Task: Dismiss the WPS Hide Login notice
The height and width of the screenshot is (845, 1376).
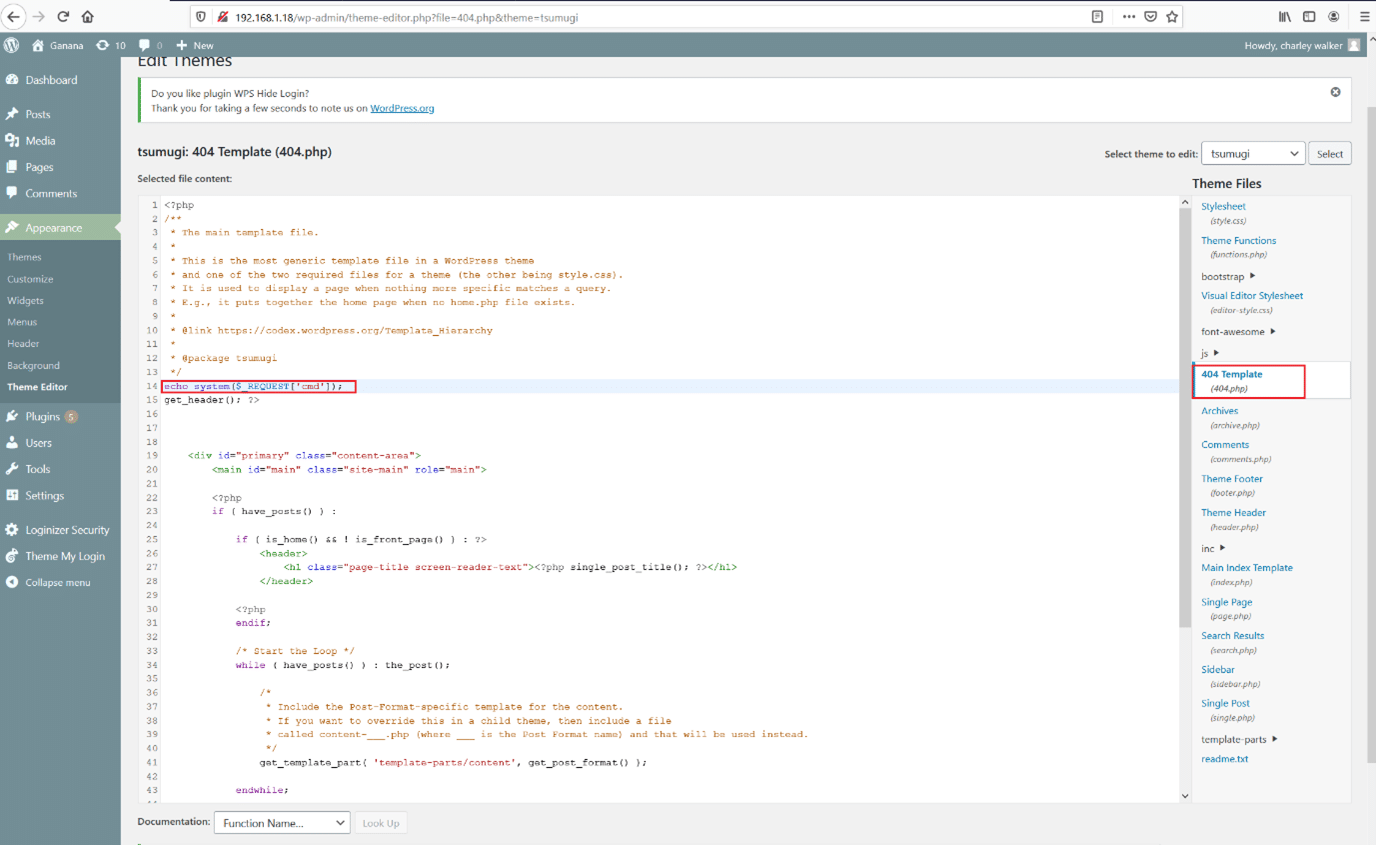Action: click(x=1335, y=92)
